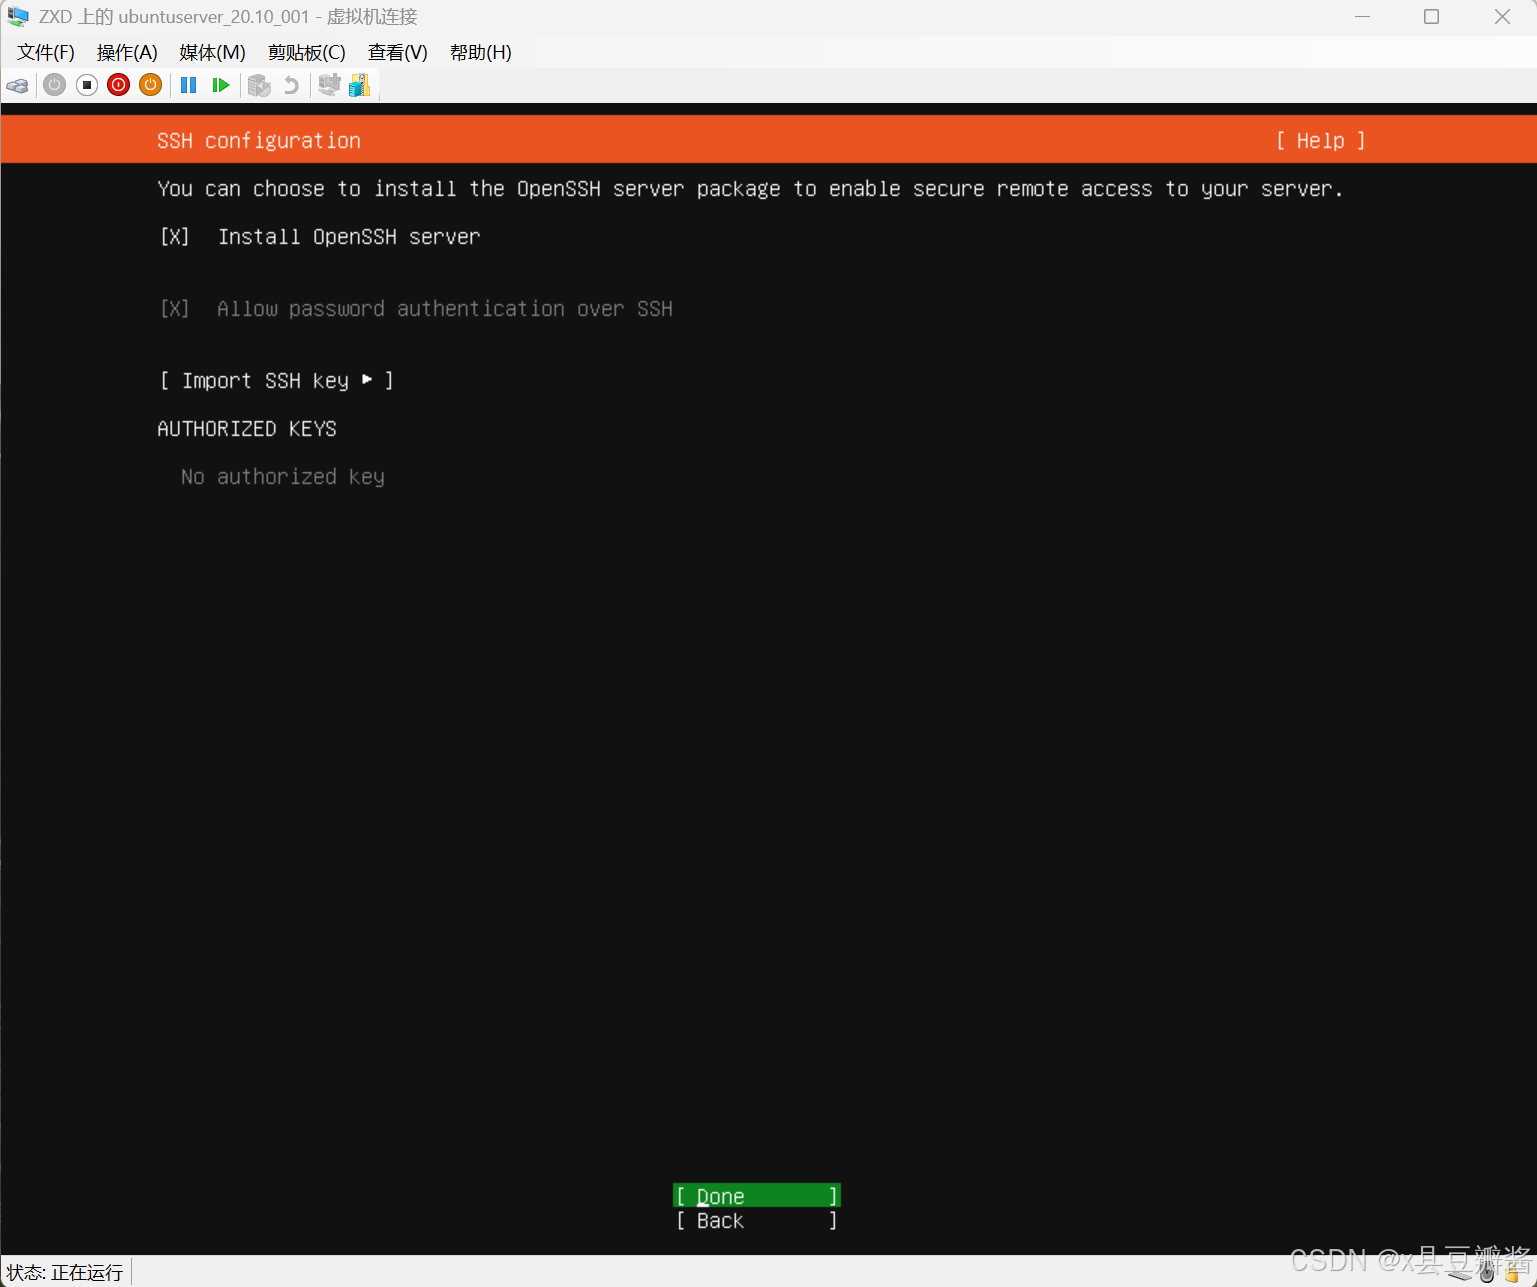Click the Start VM power icon
1537x1287 pixels.
[54, 85]
